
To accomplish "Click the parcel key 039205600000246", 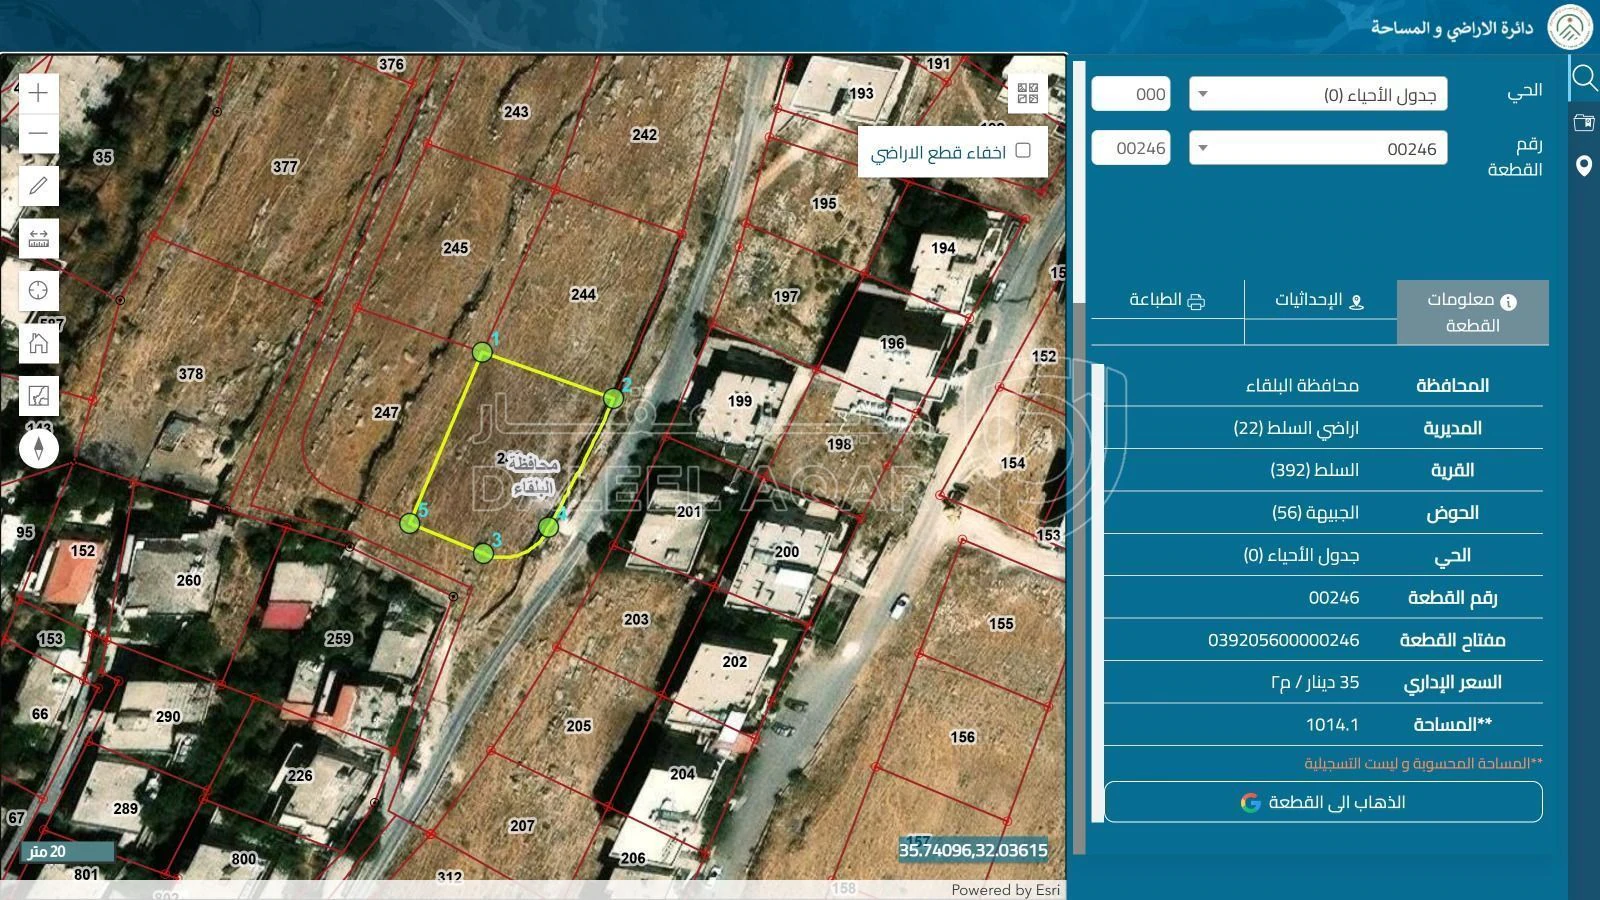I will 1284,640.
